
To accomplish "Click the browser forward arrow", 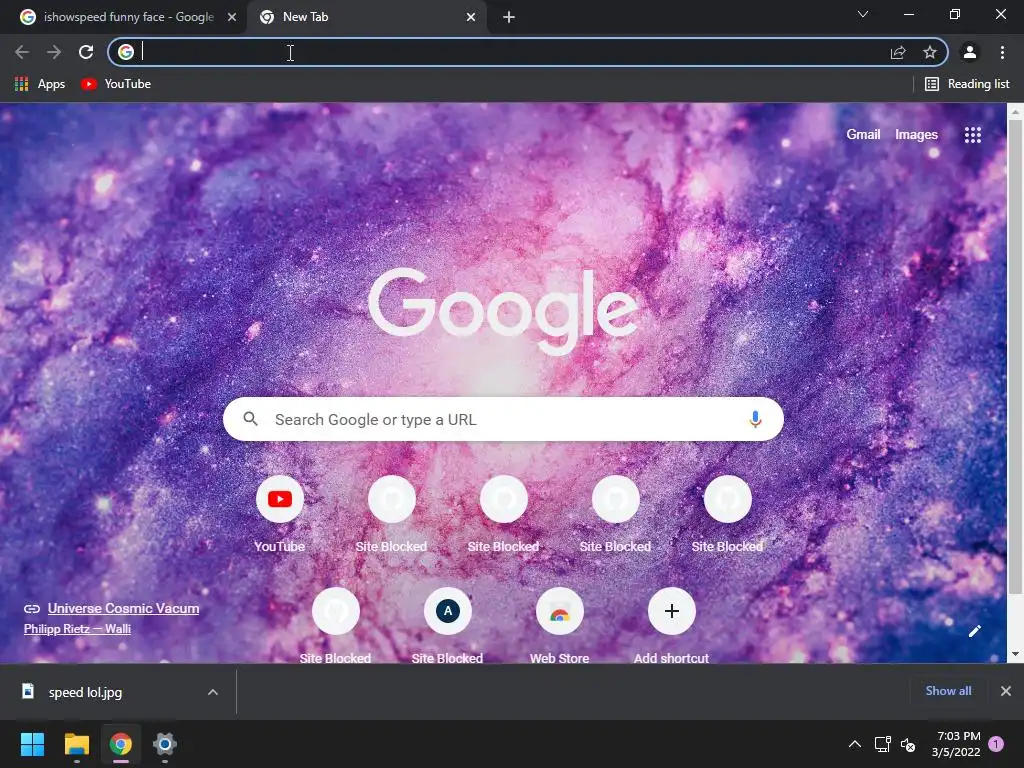I will click(x=54, y=52).
